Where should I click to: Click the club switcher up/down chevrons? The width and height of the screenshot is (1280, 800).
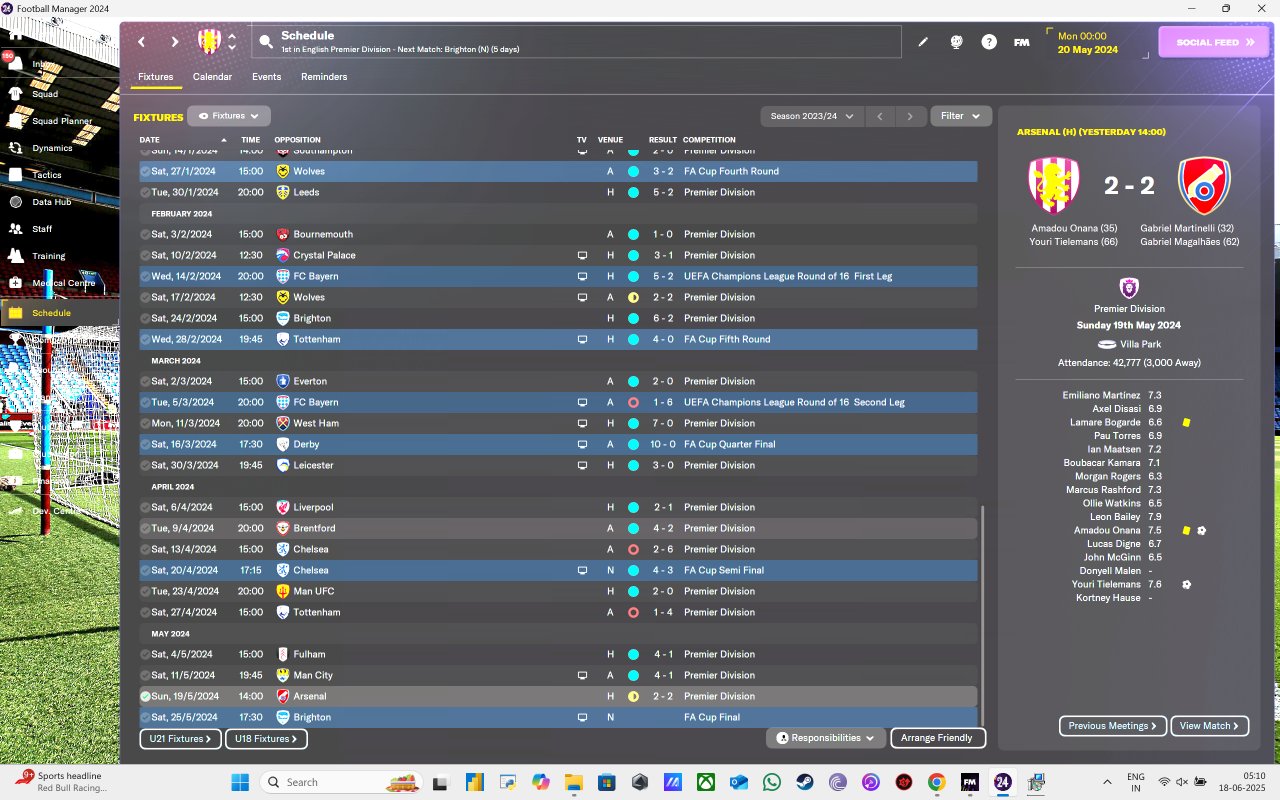pyautogui.click(x=232, y=42)
